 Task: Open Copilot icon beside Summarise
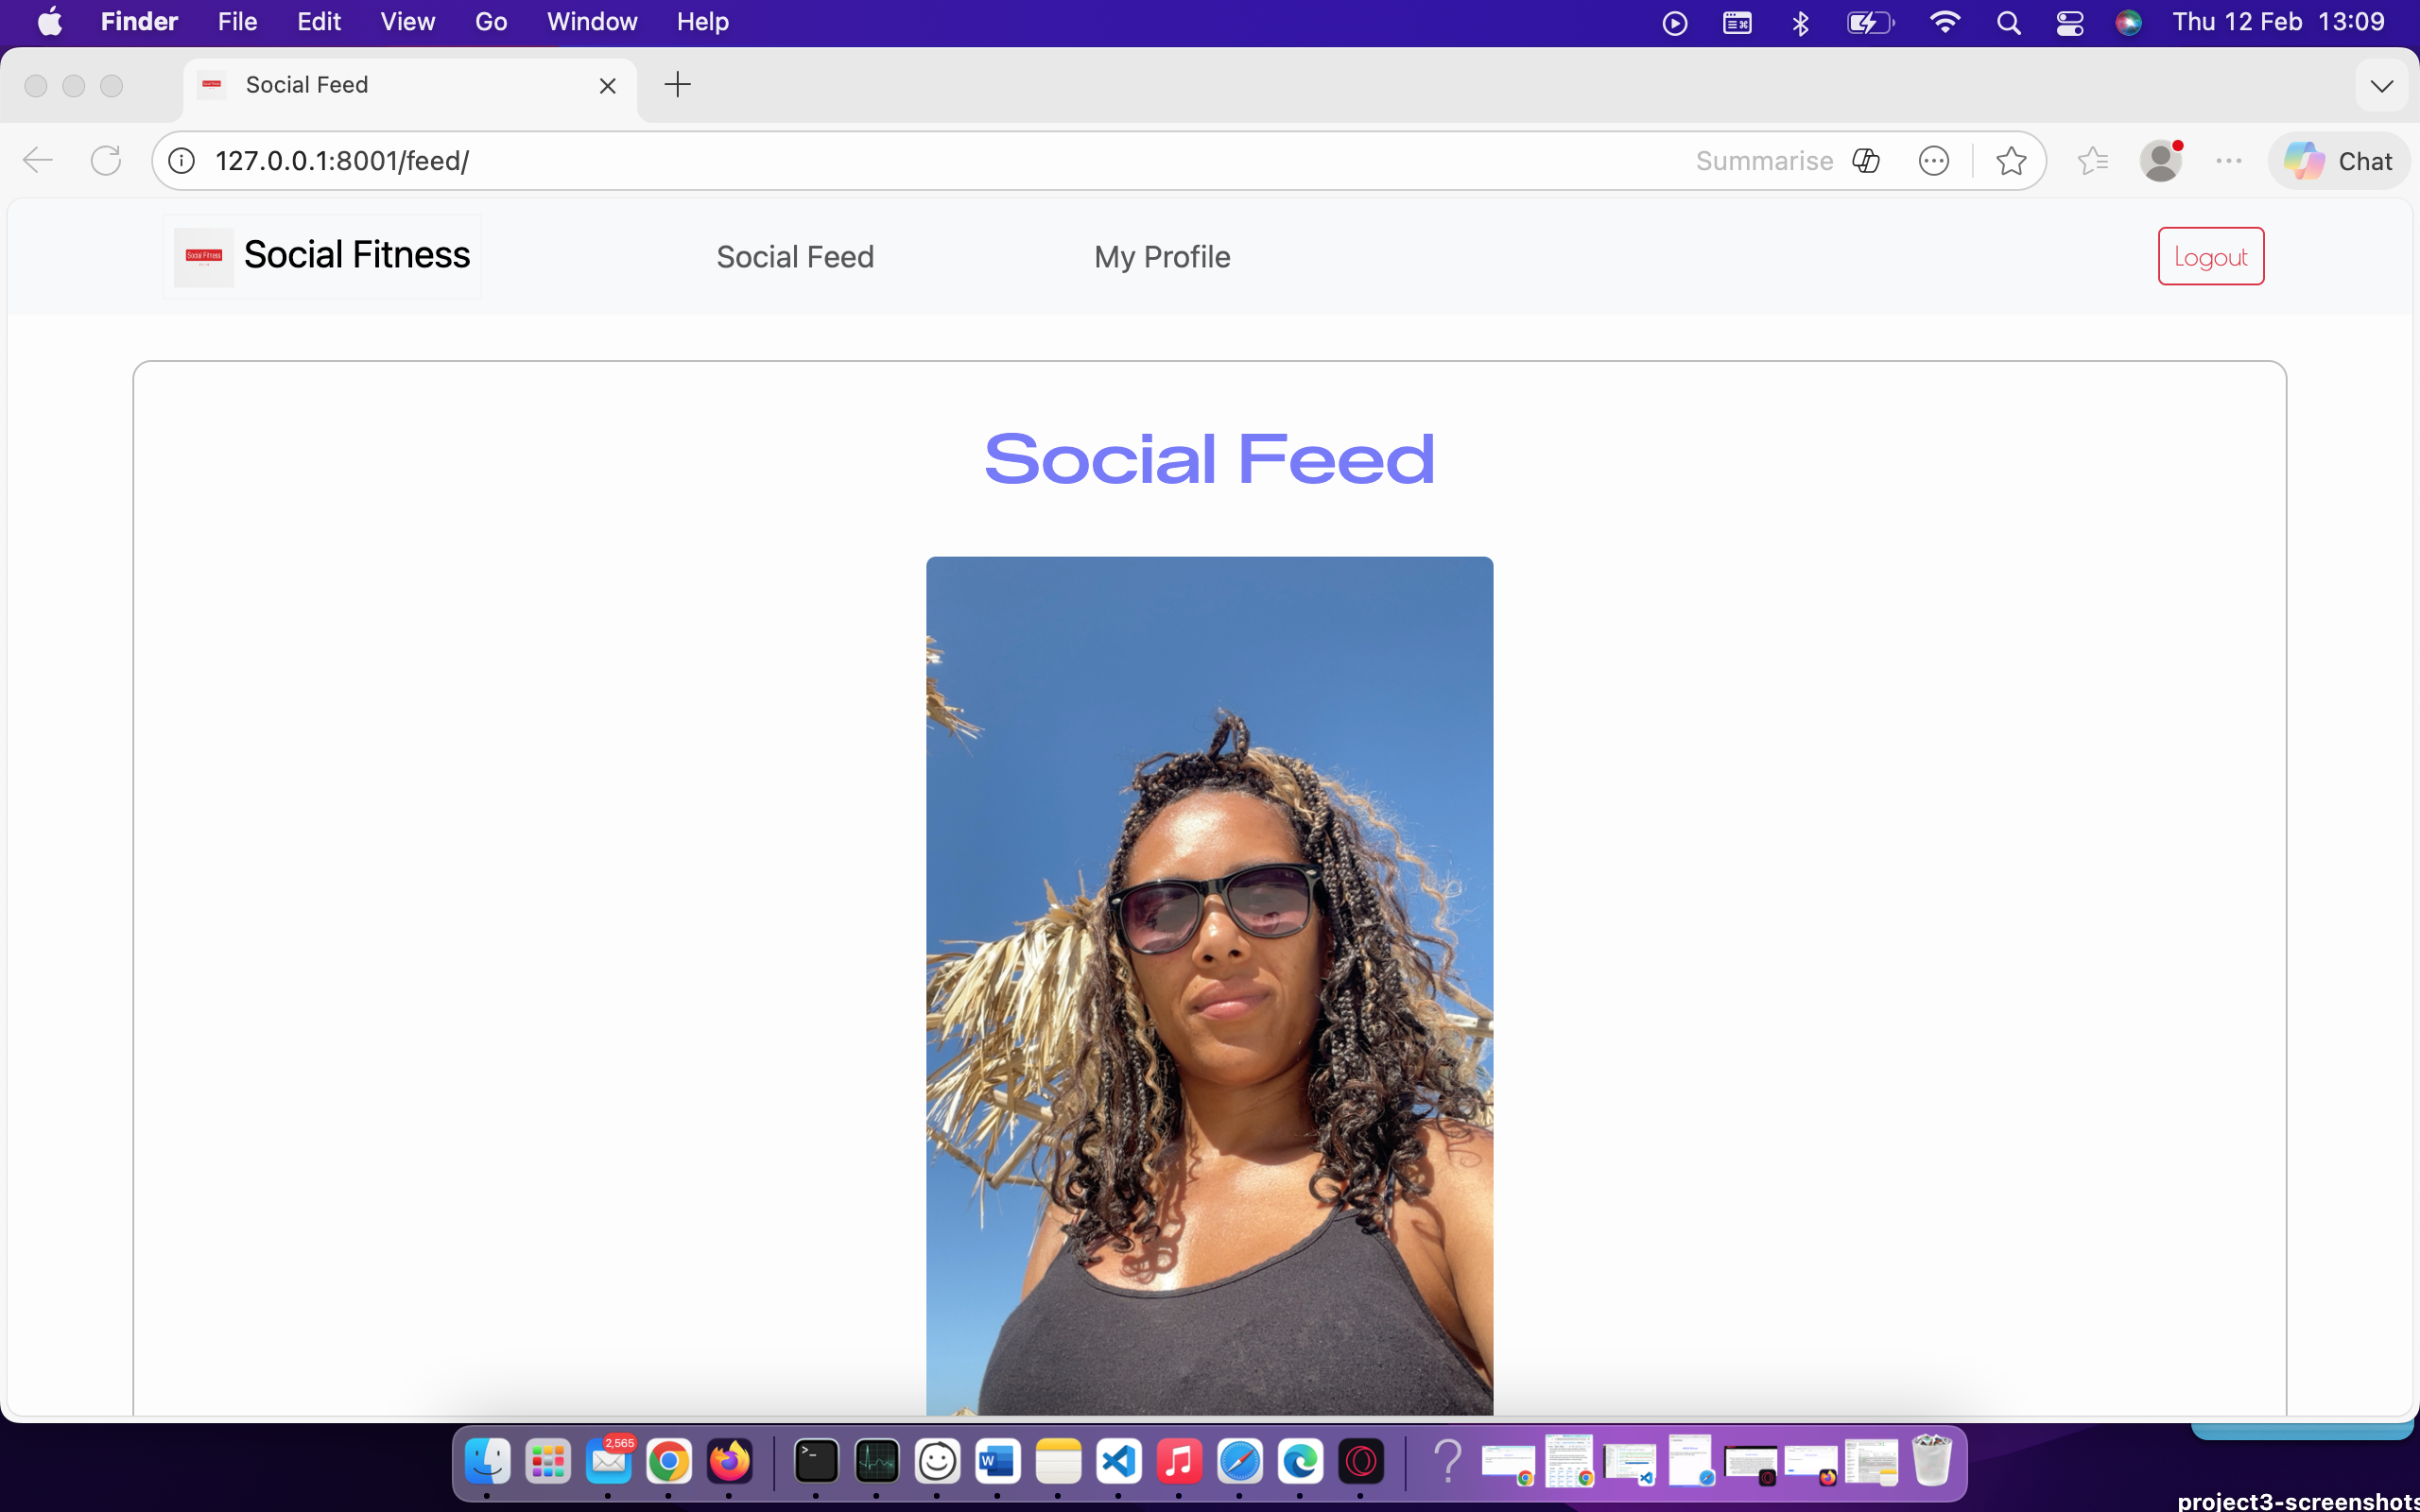1866,160
